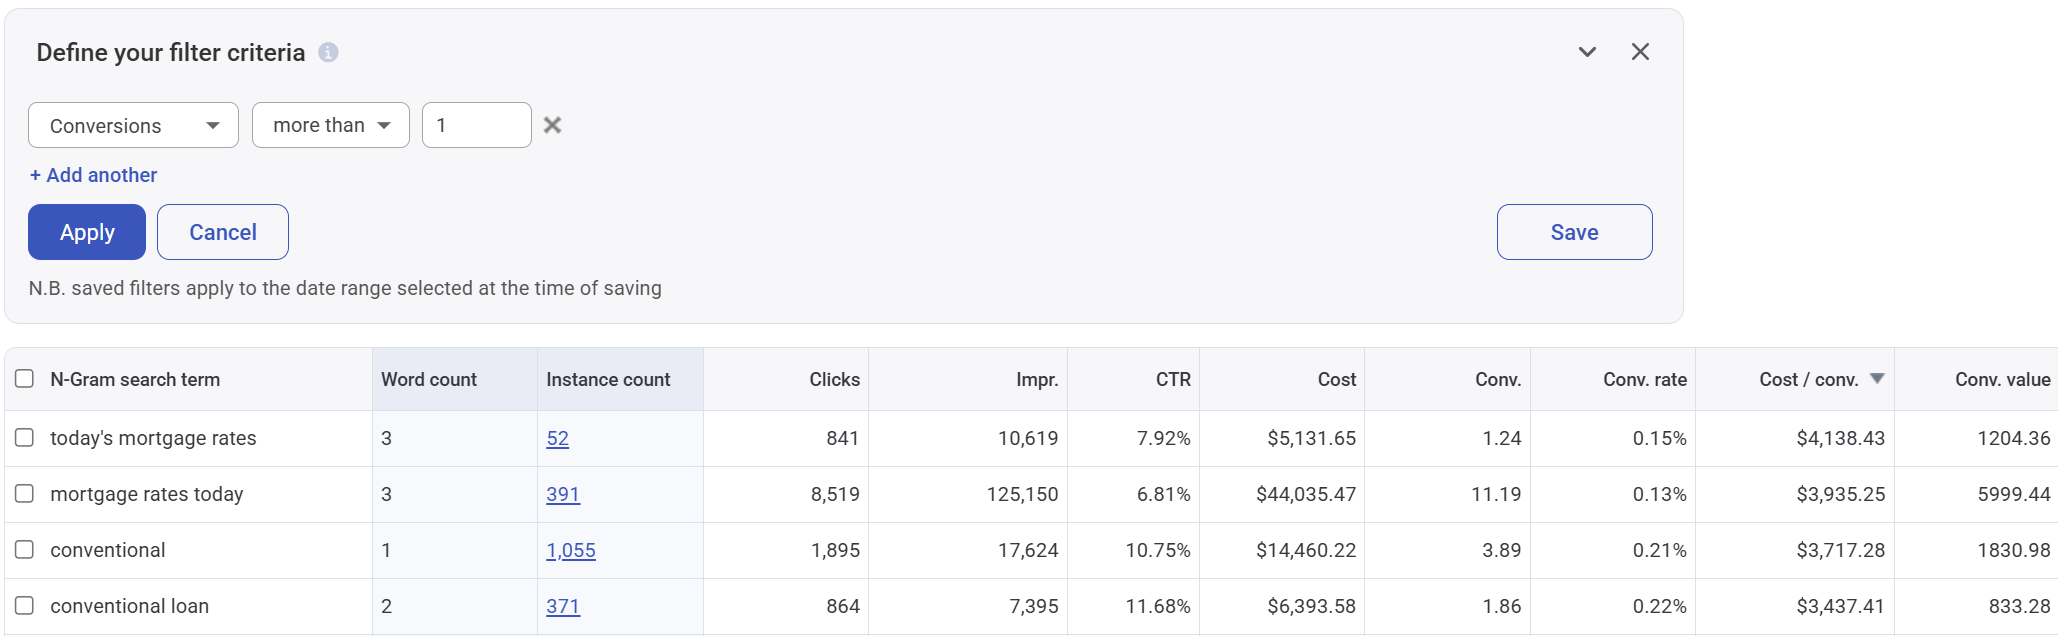The width and height of the screenshot is (2059, 636).
Task: Open the Conversions metric dropdown
Action: [x=133, y=125]
